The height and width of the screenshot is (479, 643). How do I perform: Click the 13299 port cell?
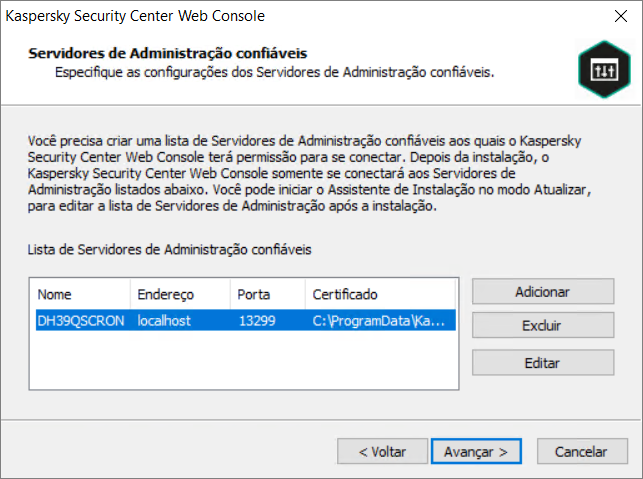pyautogui.click(x=257, y=321)
